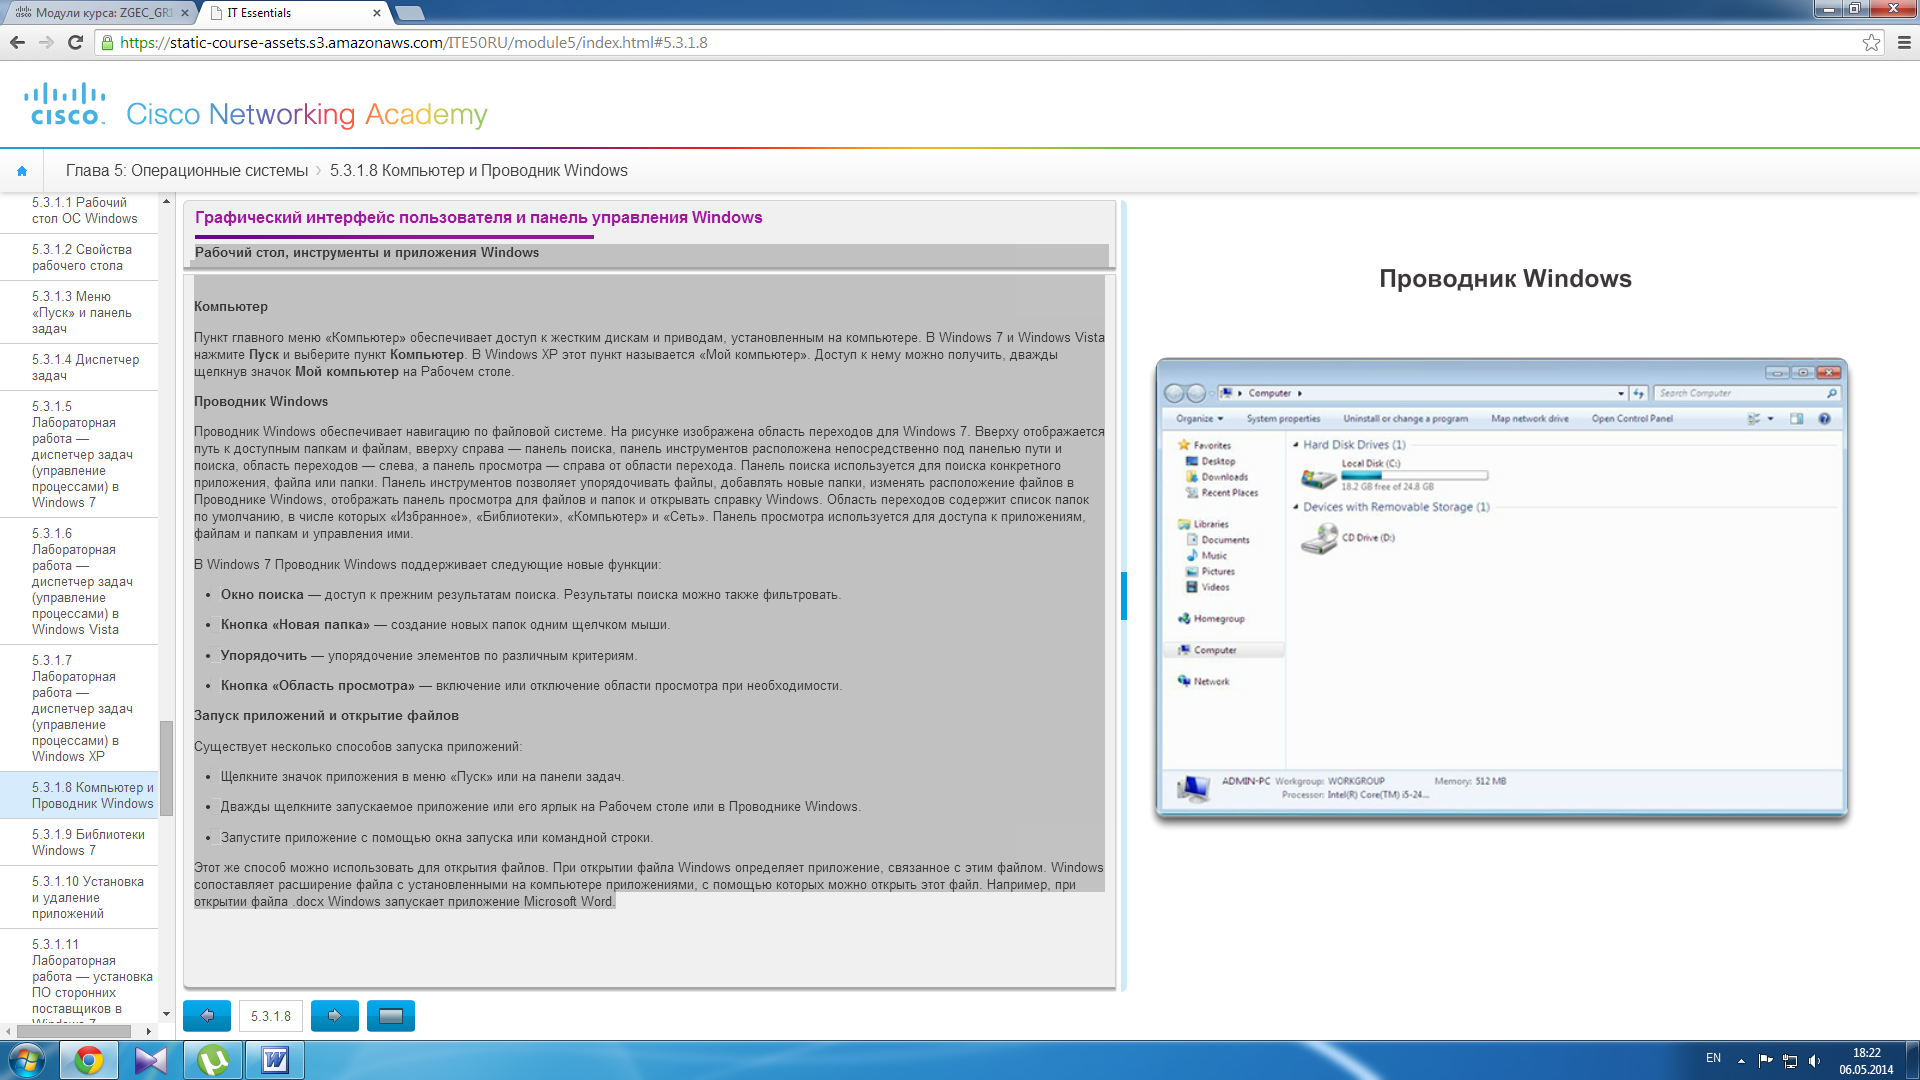The width and height of the screenshot is (1920, 1080).
Task: Click the Компьютер section heading
Action: pos(231,307)
